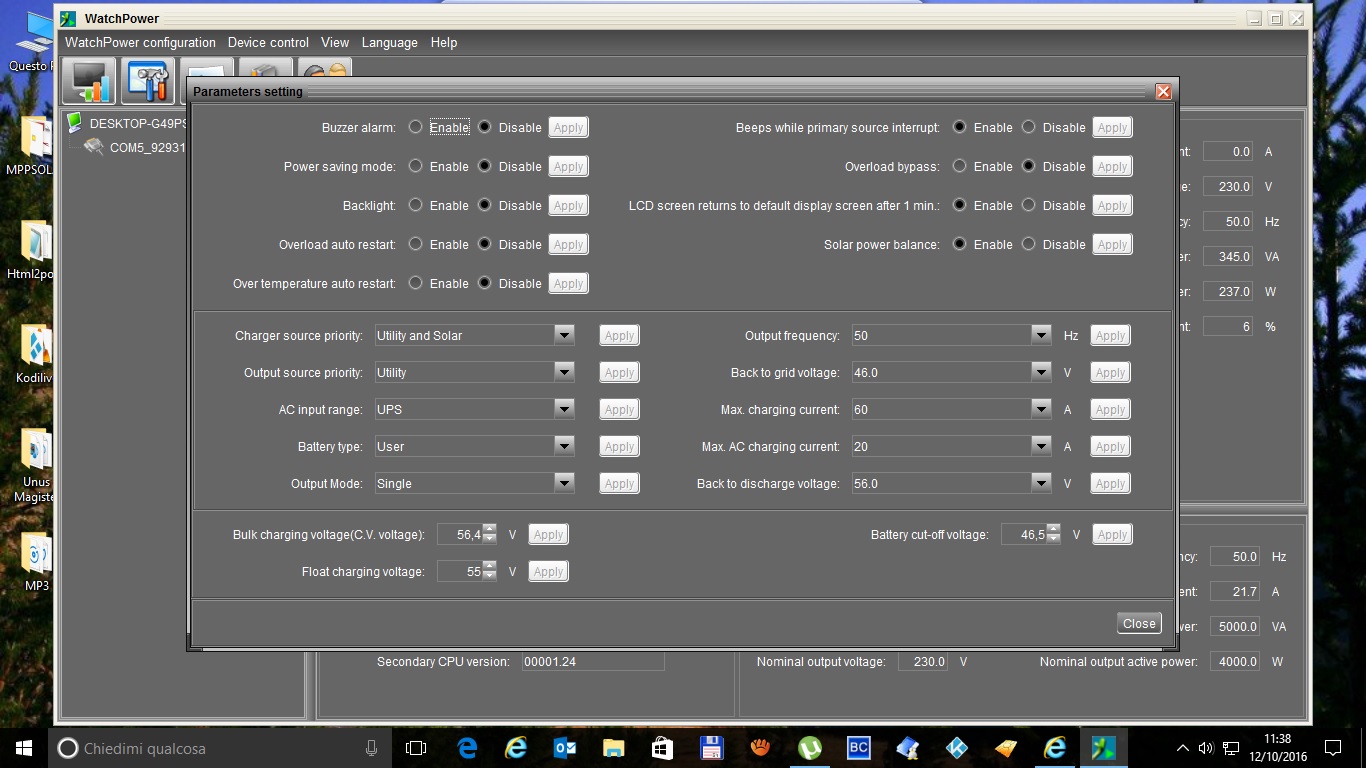Click the Parameters setting tools toolbar icon
The width and height of the screenshot is (1366, 768).
click(148, 82)
